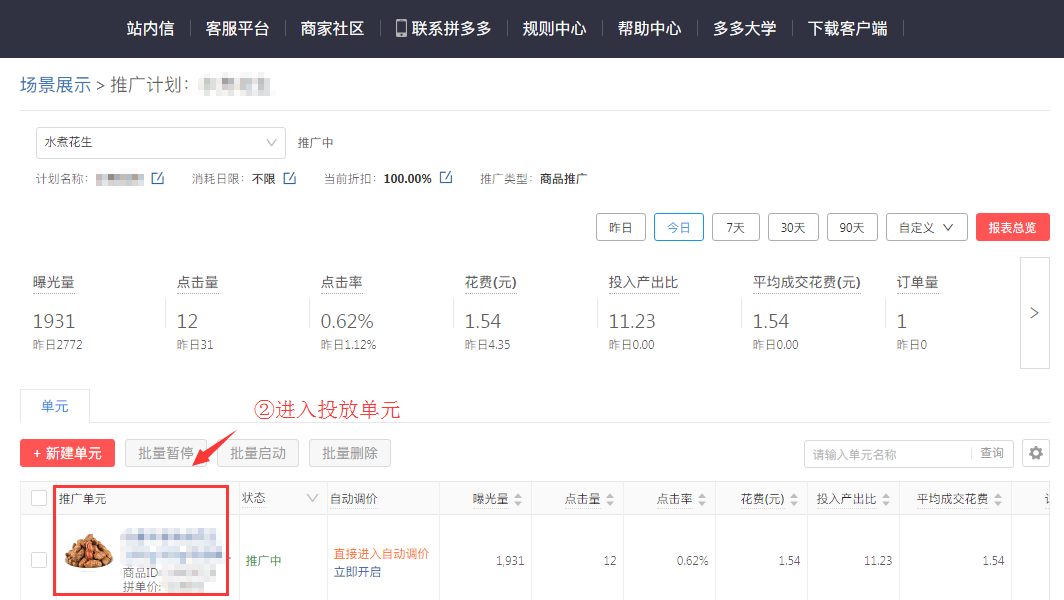Edit the 当前折扣 discount via pencil icon
This screenshot has width=1064, height=600.
[446, 179]
